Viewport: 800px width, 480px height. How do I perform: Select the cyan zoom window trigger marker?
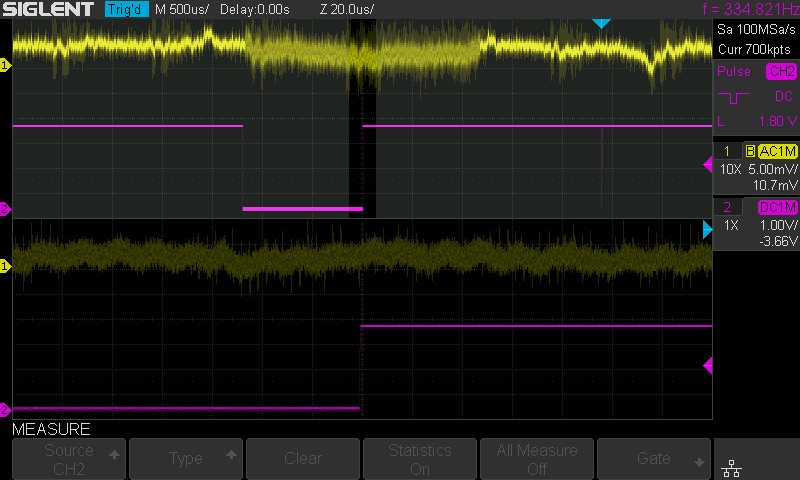(x=707, y=230)
